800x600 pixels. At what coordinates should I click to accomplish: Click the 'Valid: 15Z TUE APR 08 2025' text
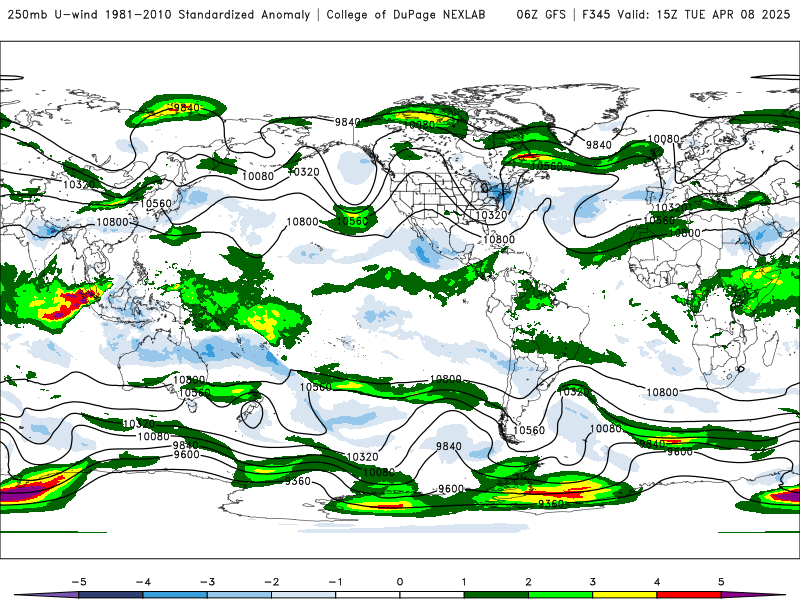pos(704,14)
